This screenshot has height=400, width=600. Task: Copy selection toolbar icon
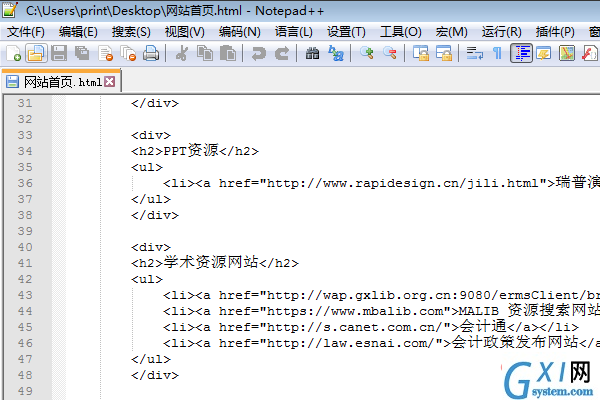[x=205, y=53]
